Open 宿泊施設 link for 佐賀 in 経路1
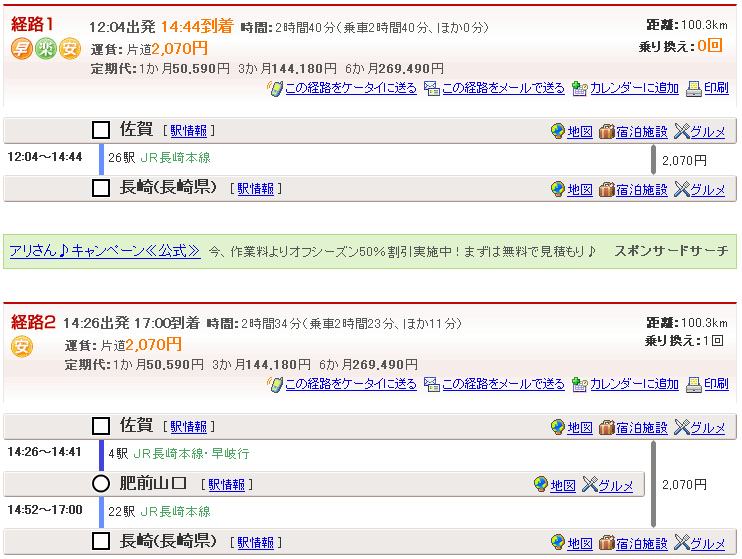Screen dimensions: 742x559 pos(642,132)
